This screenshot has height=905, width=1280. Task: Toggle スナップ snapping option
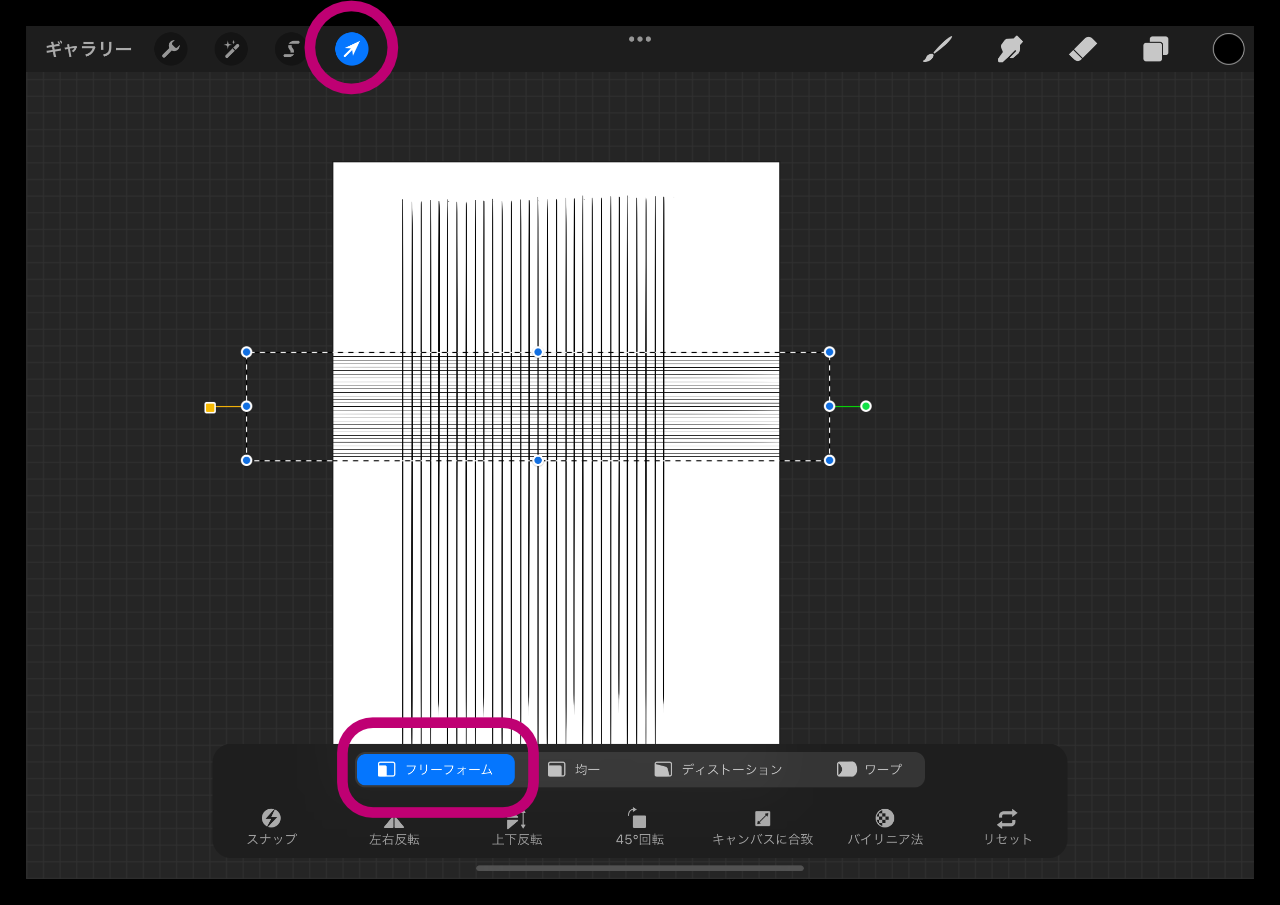272,827
